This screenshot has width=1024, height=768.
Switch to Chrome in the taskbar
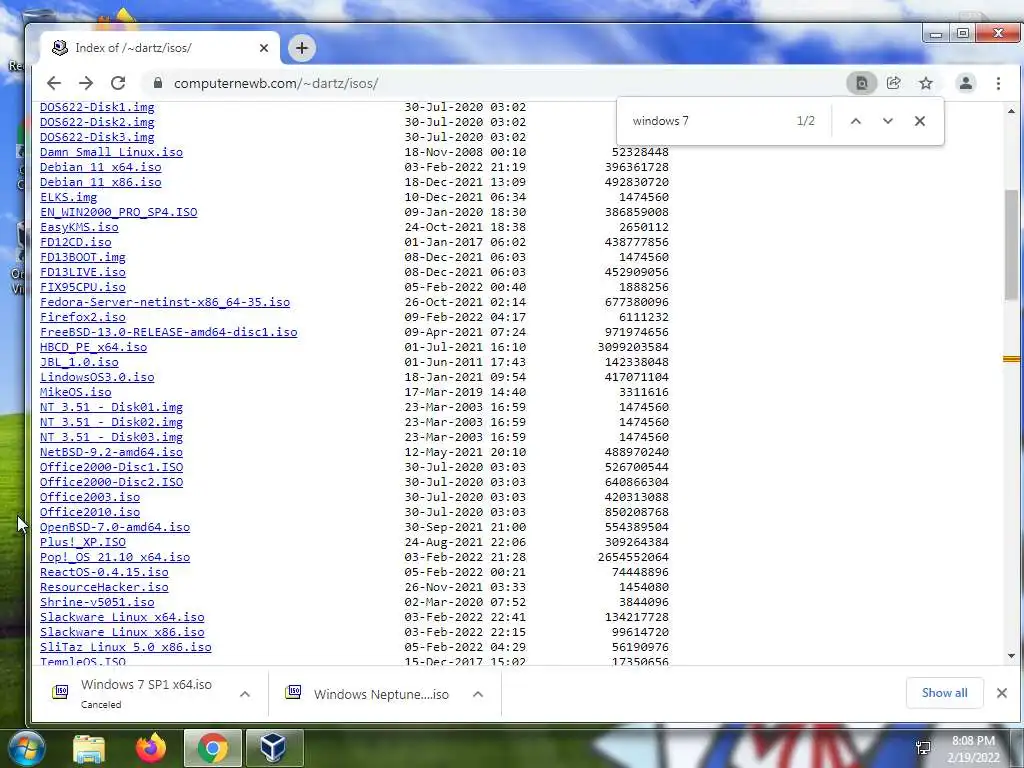(212, 748)
